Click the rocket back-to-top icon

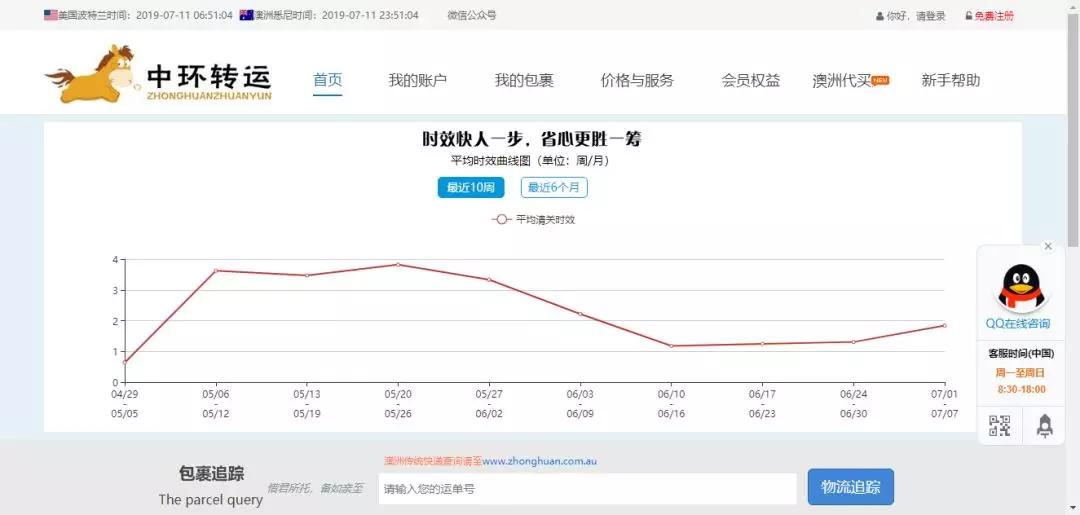click(x=1045, y=426)
